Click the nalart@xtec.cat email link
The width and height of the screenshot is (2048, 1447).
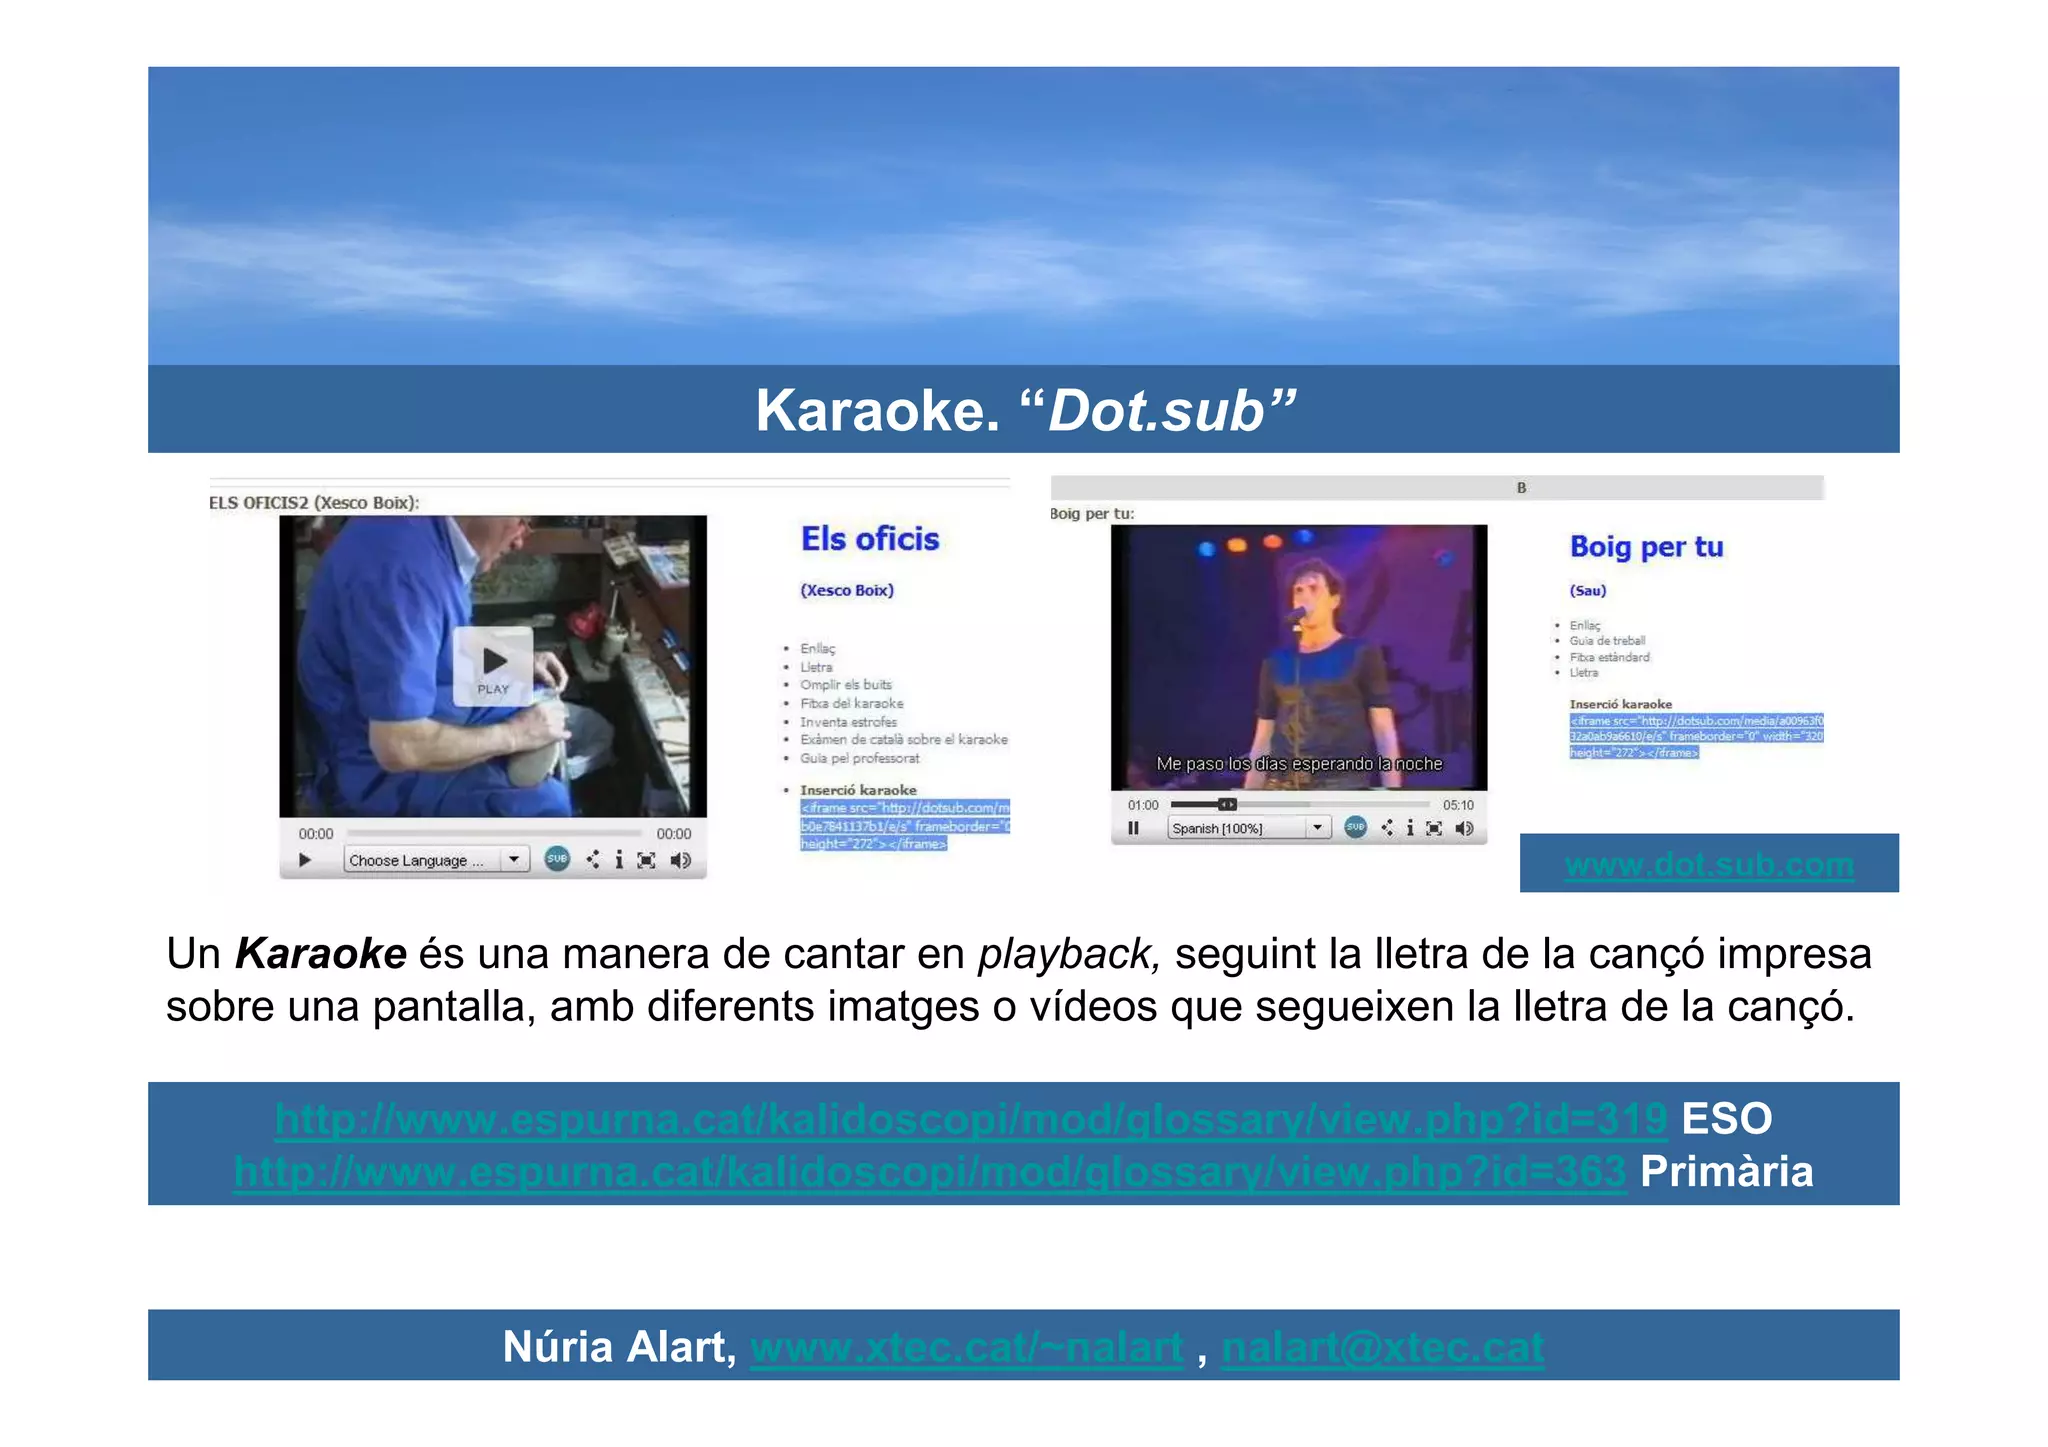point(1383,1347)
